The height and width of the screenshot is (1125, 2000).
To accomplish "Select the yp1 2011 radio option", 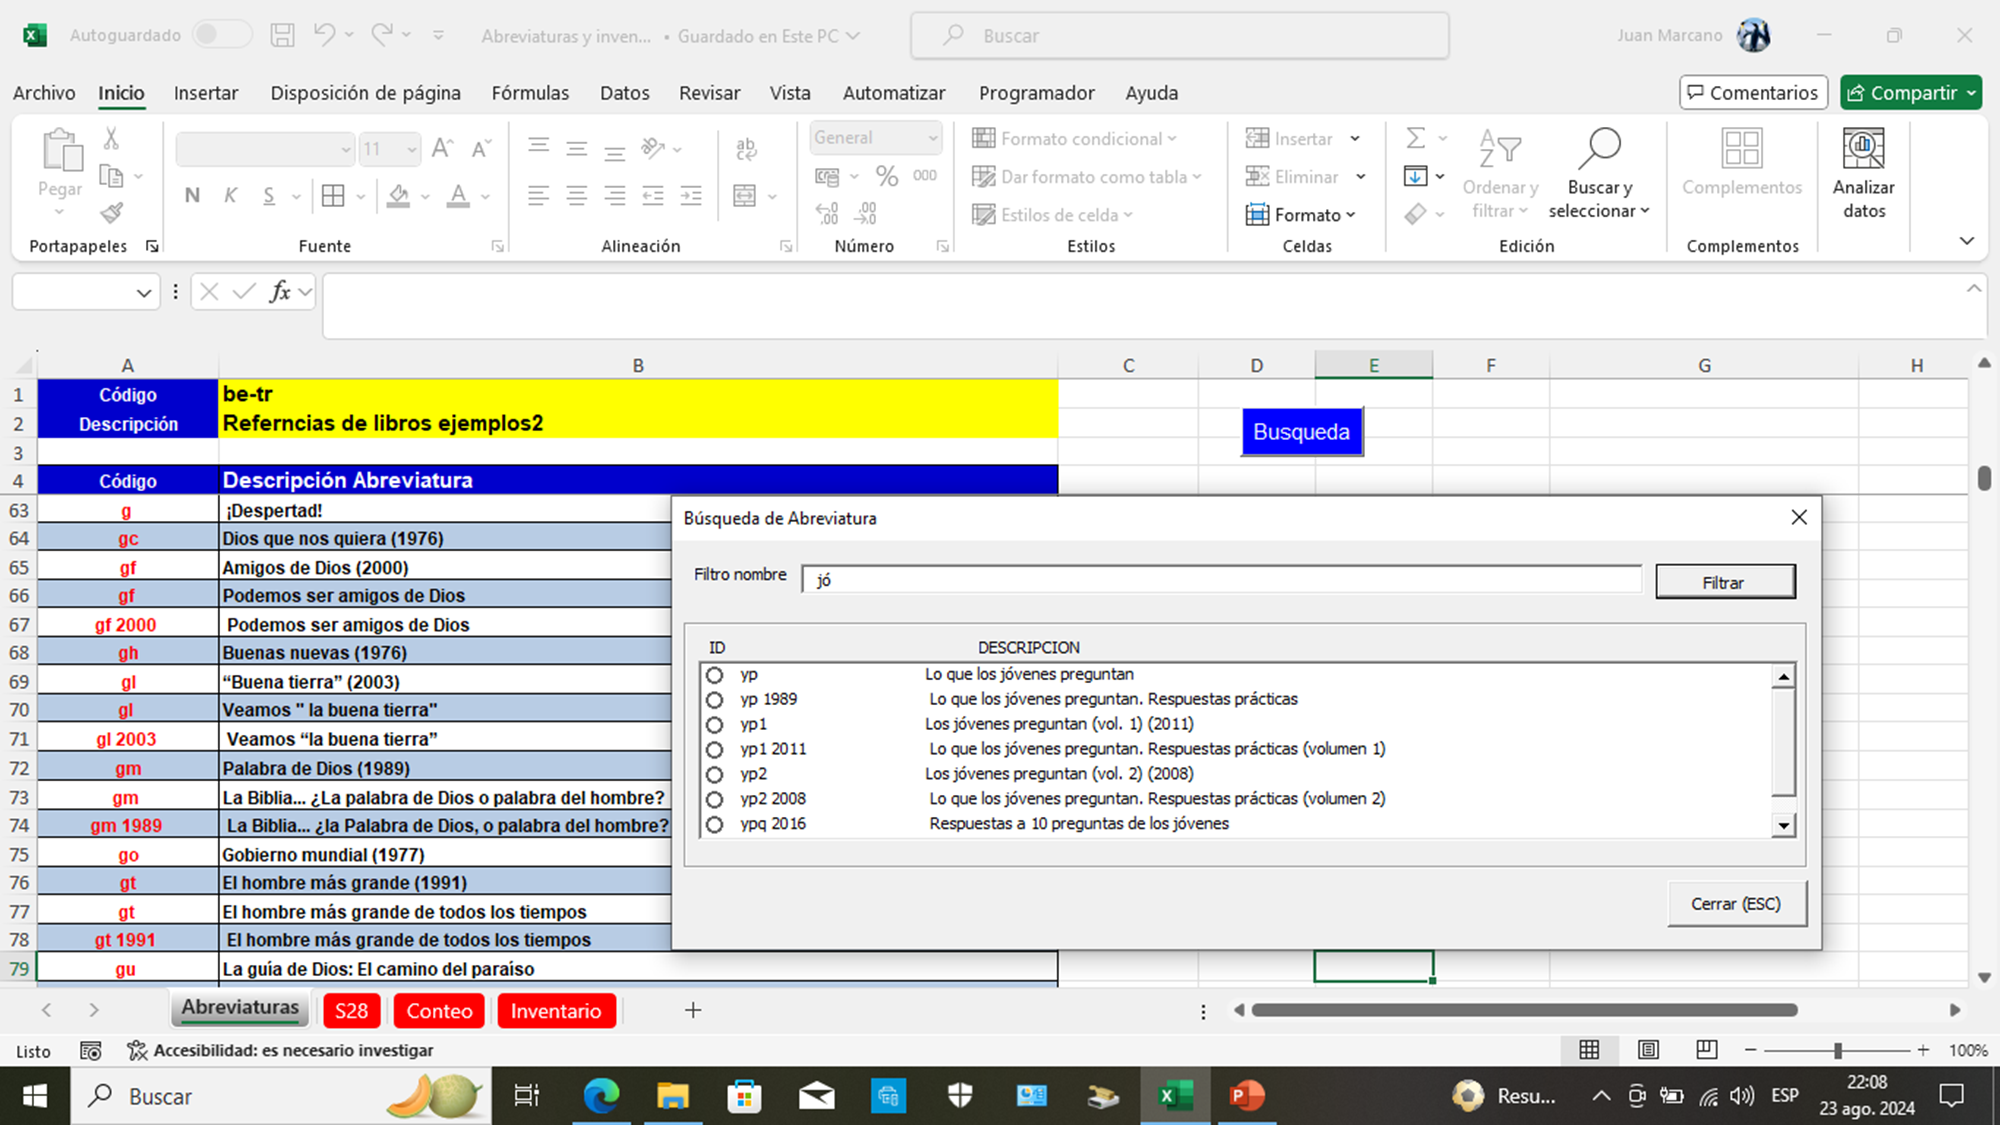I will [x=714, y=749].
